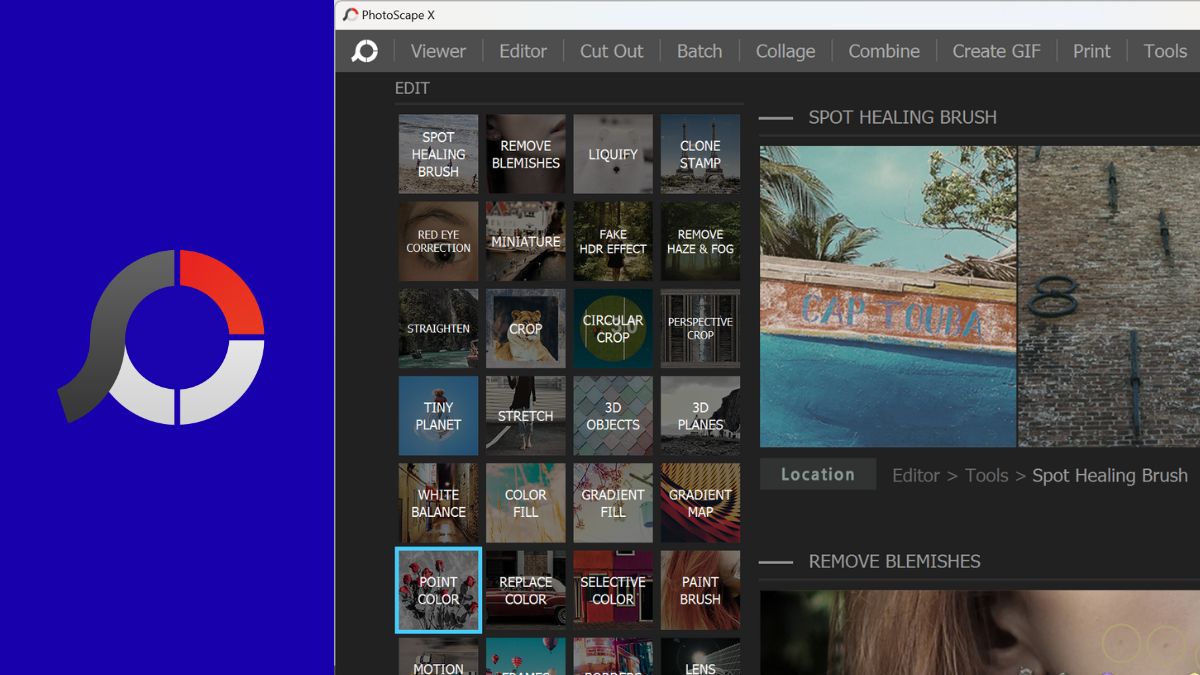Choose the Paint Brush tile
Screen dimensions: 1200x675
point(700,590)
